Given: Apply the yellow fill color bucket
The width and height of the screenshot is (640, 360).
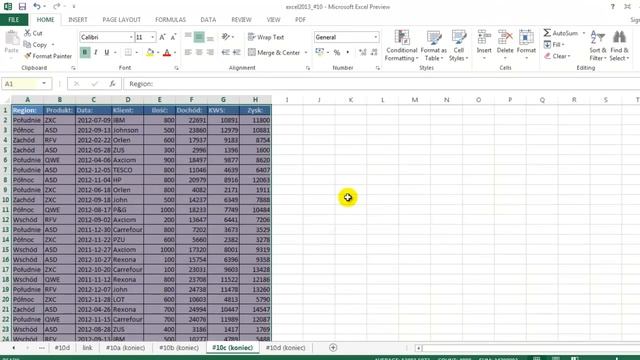Looking at the screenshot, I should pos(150,52).
